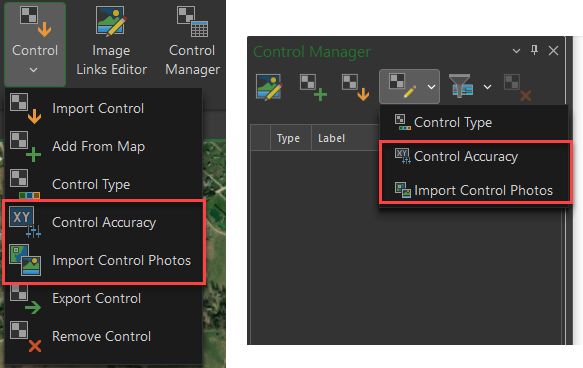Click the Export Control green arrow icon
Viewport: 583px width, 368px height.
click(x=25, y=300)
